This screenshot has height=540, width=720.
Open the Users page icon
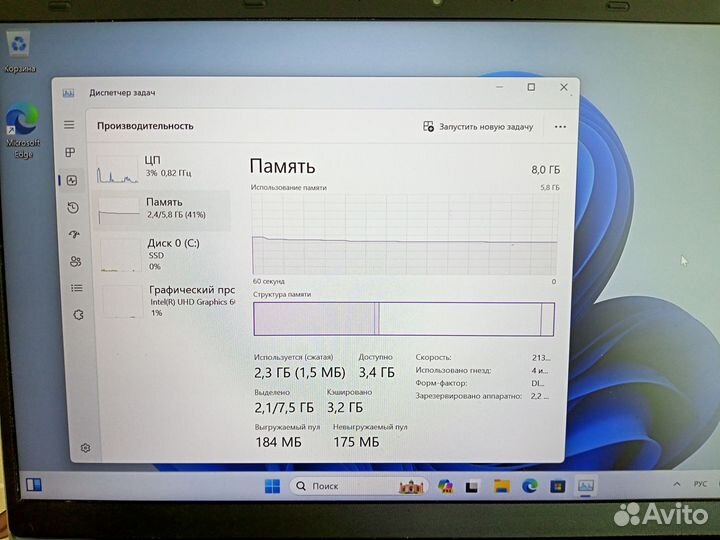74,262
